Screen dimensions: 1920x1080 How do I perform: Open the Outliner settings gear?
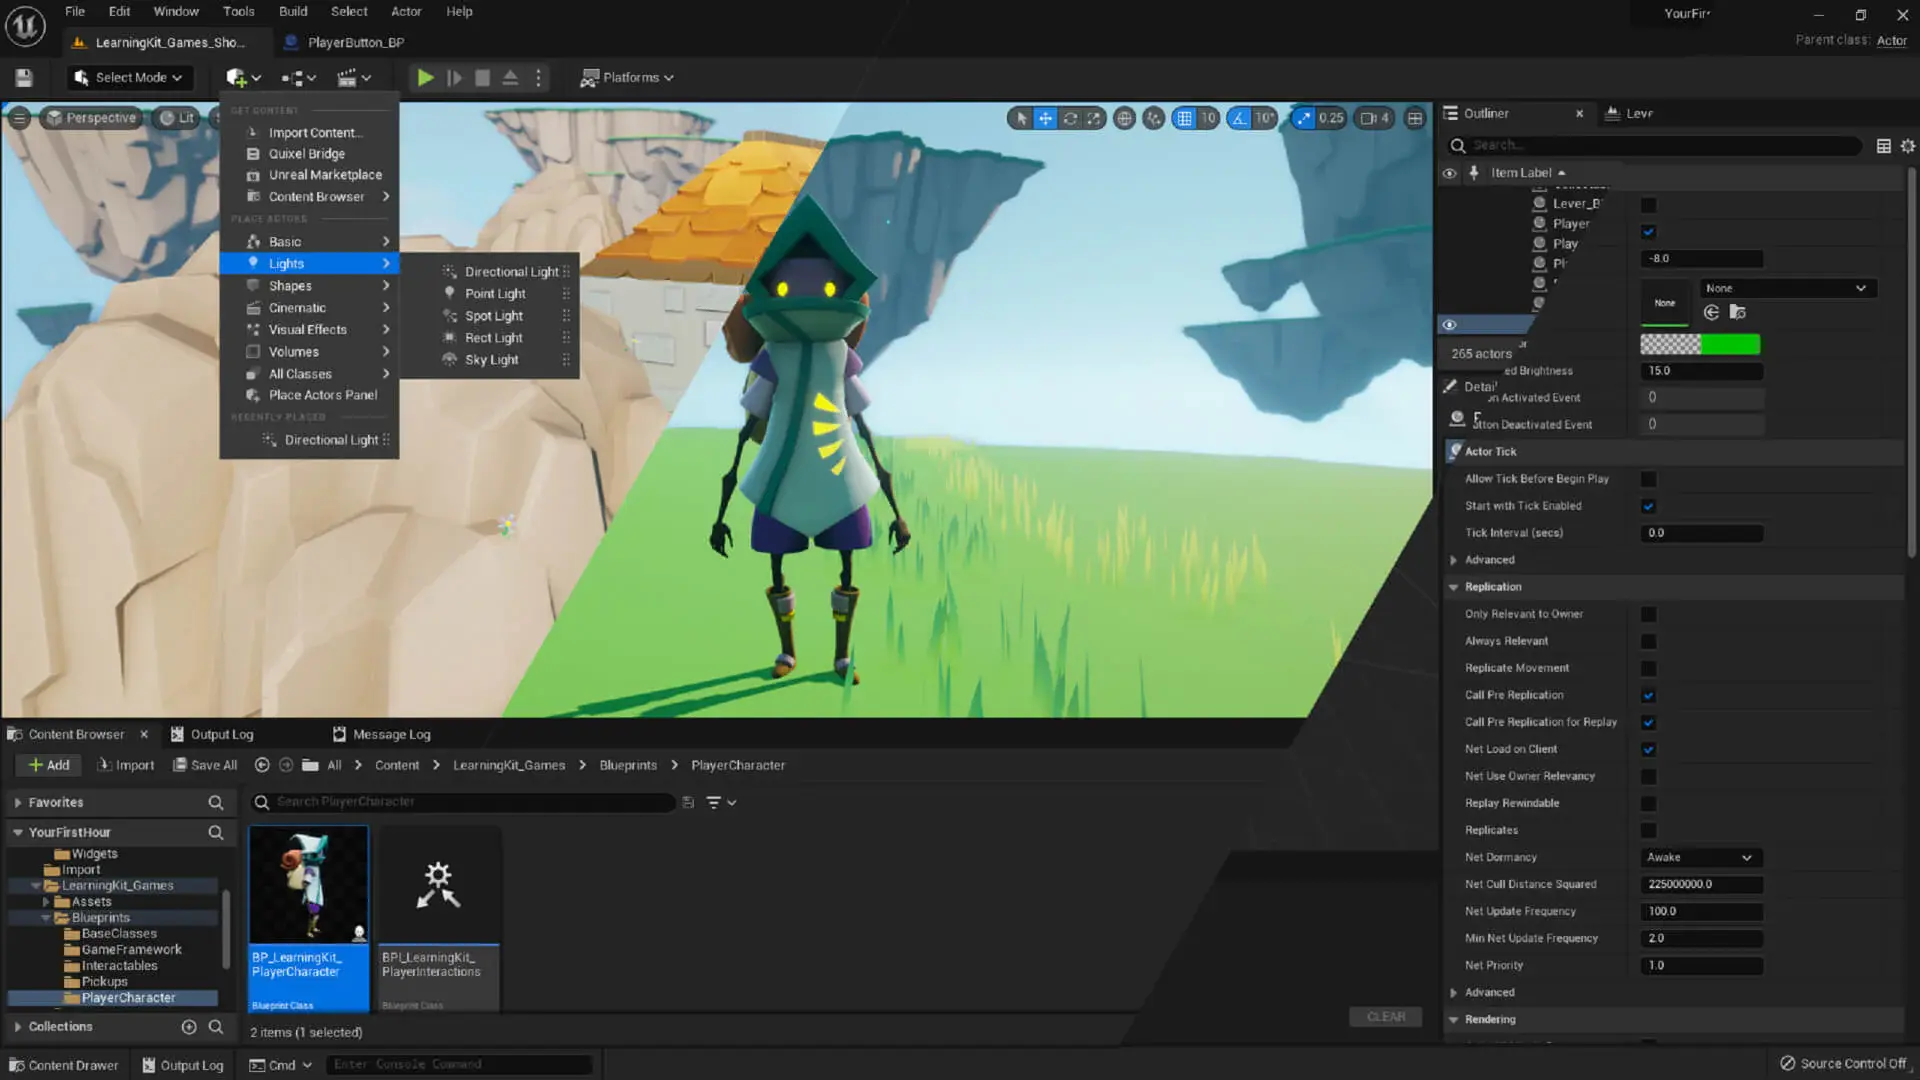tap(1906, 145)
